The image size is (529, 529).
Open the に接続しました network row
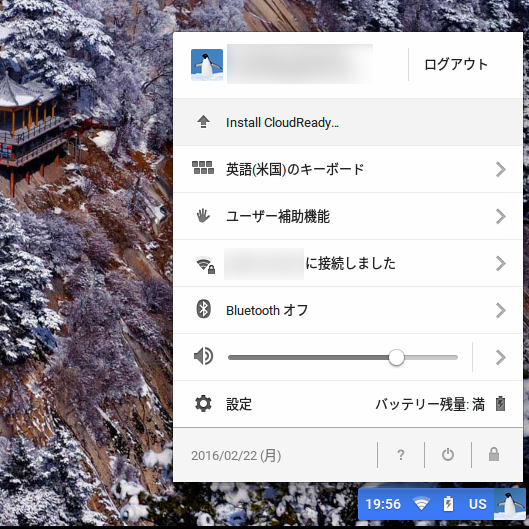pos(348,263)
